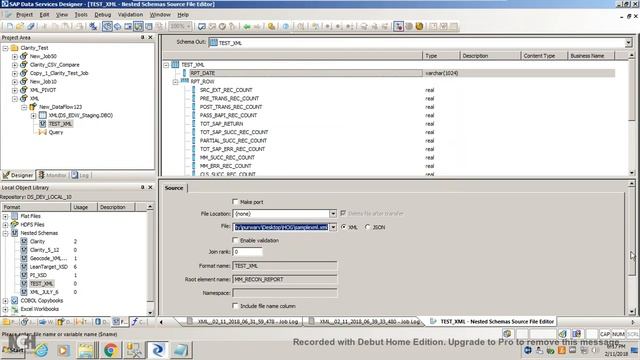
Task: Select the Jobs tab in object library
Action: tap(27, 322)
